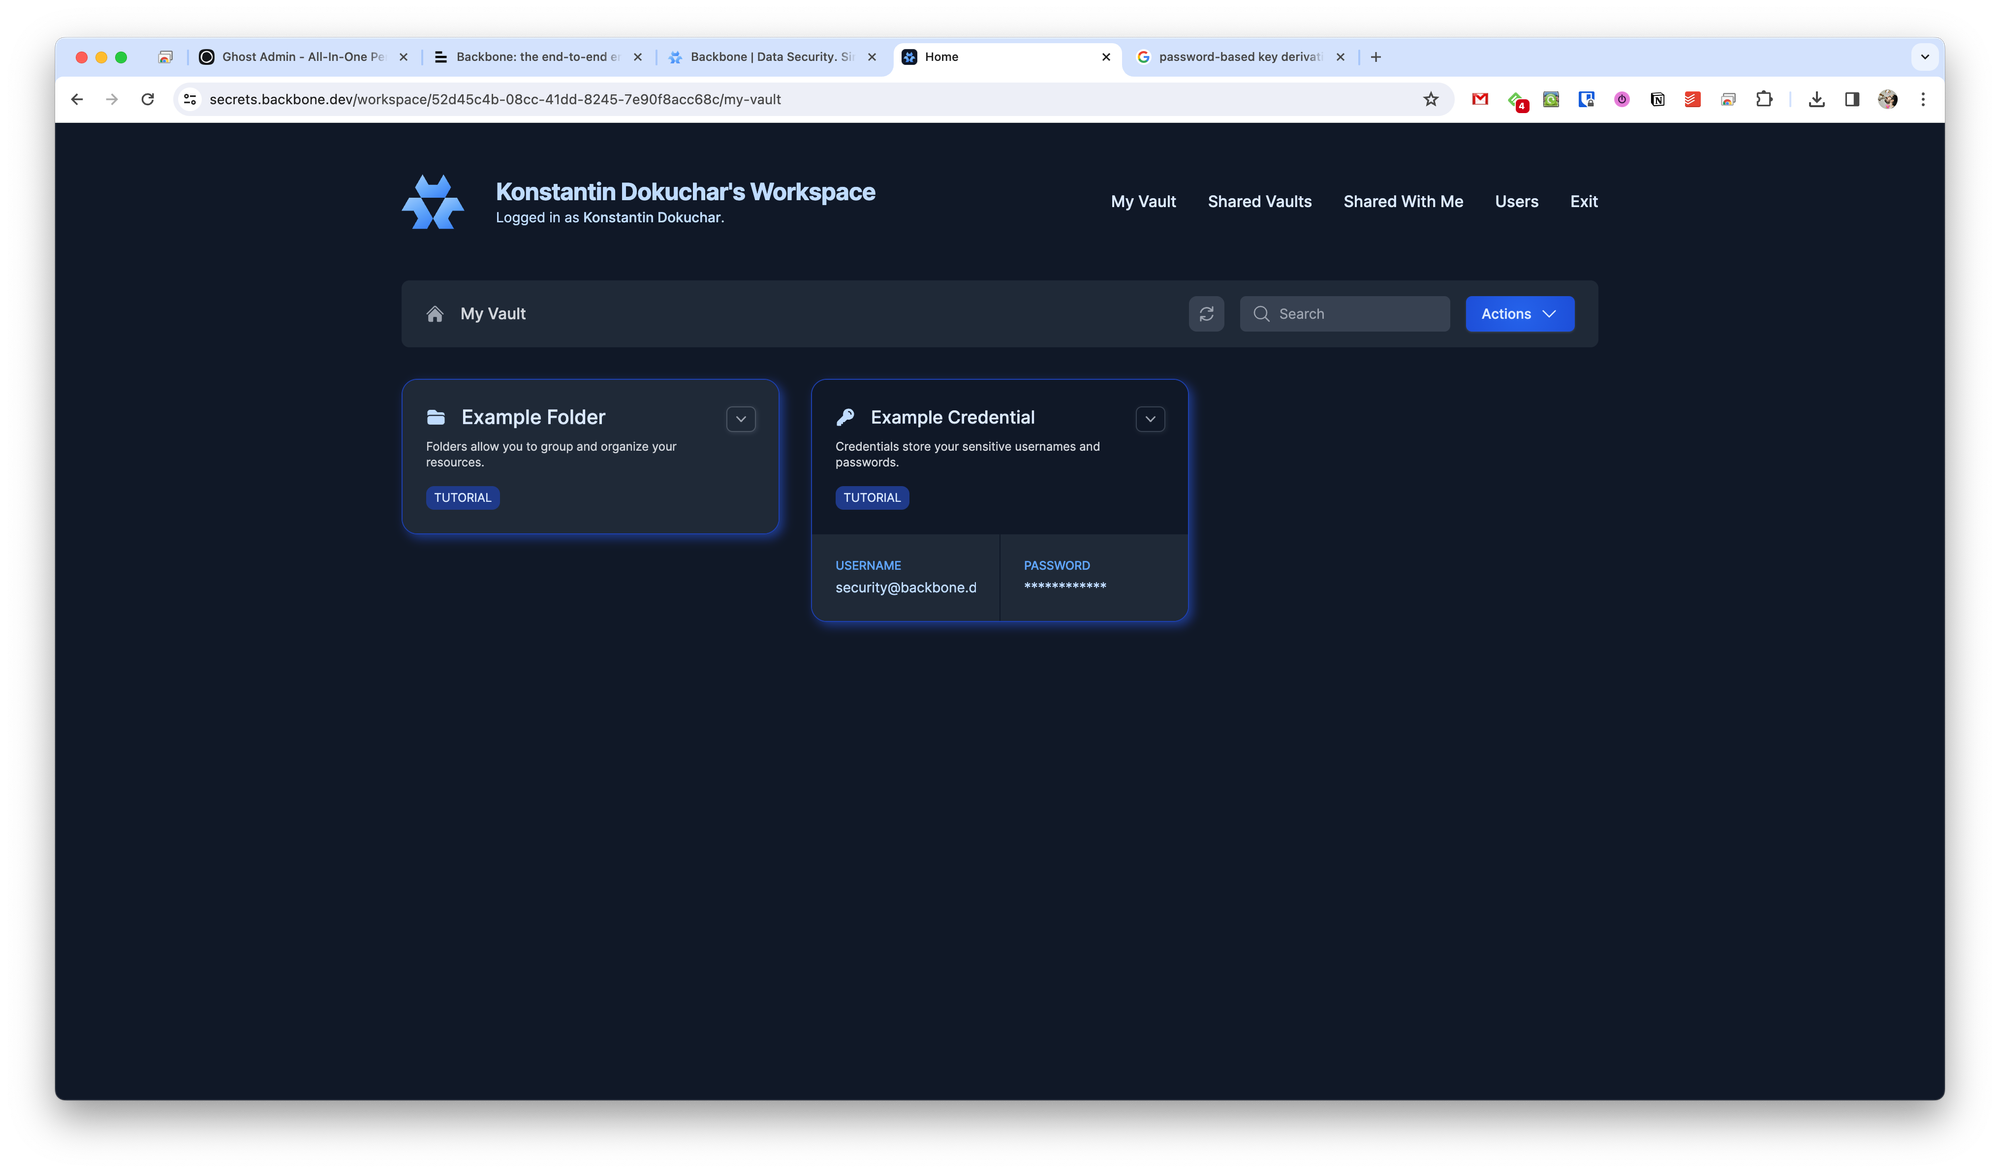2000x1173 pixels.
Task: Click the key icon on Example Credential
Action: tap(845, 418)
